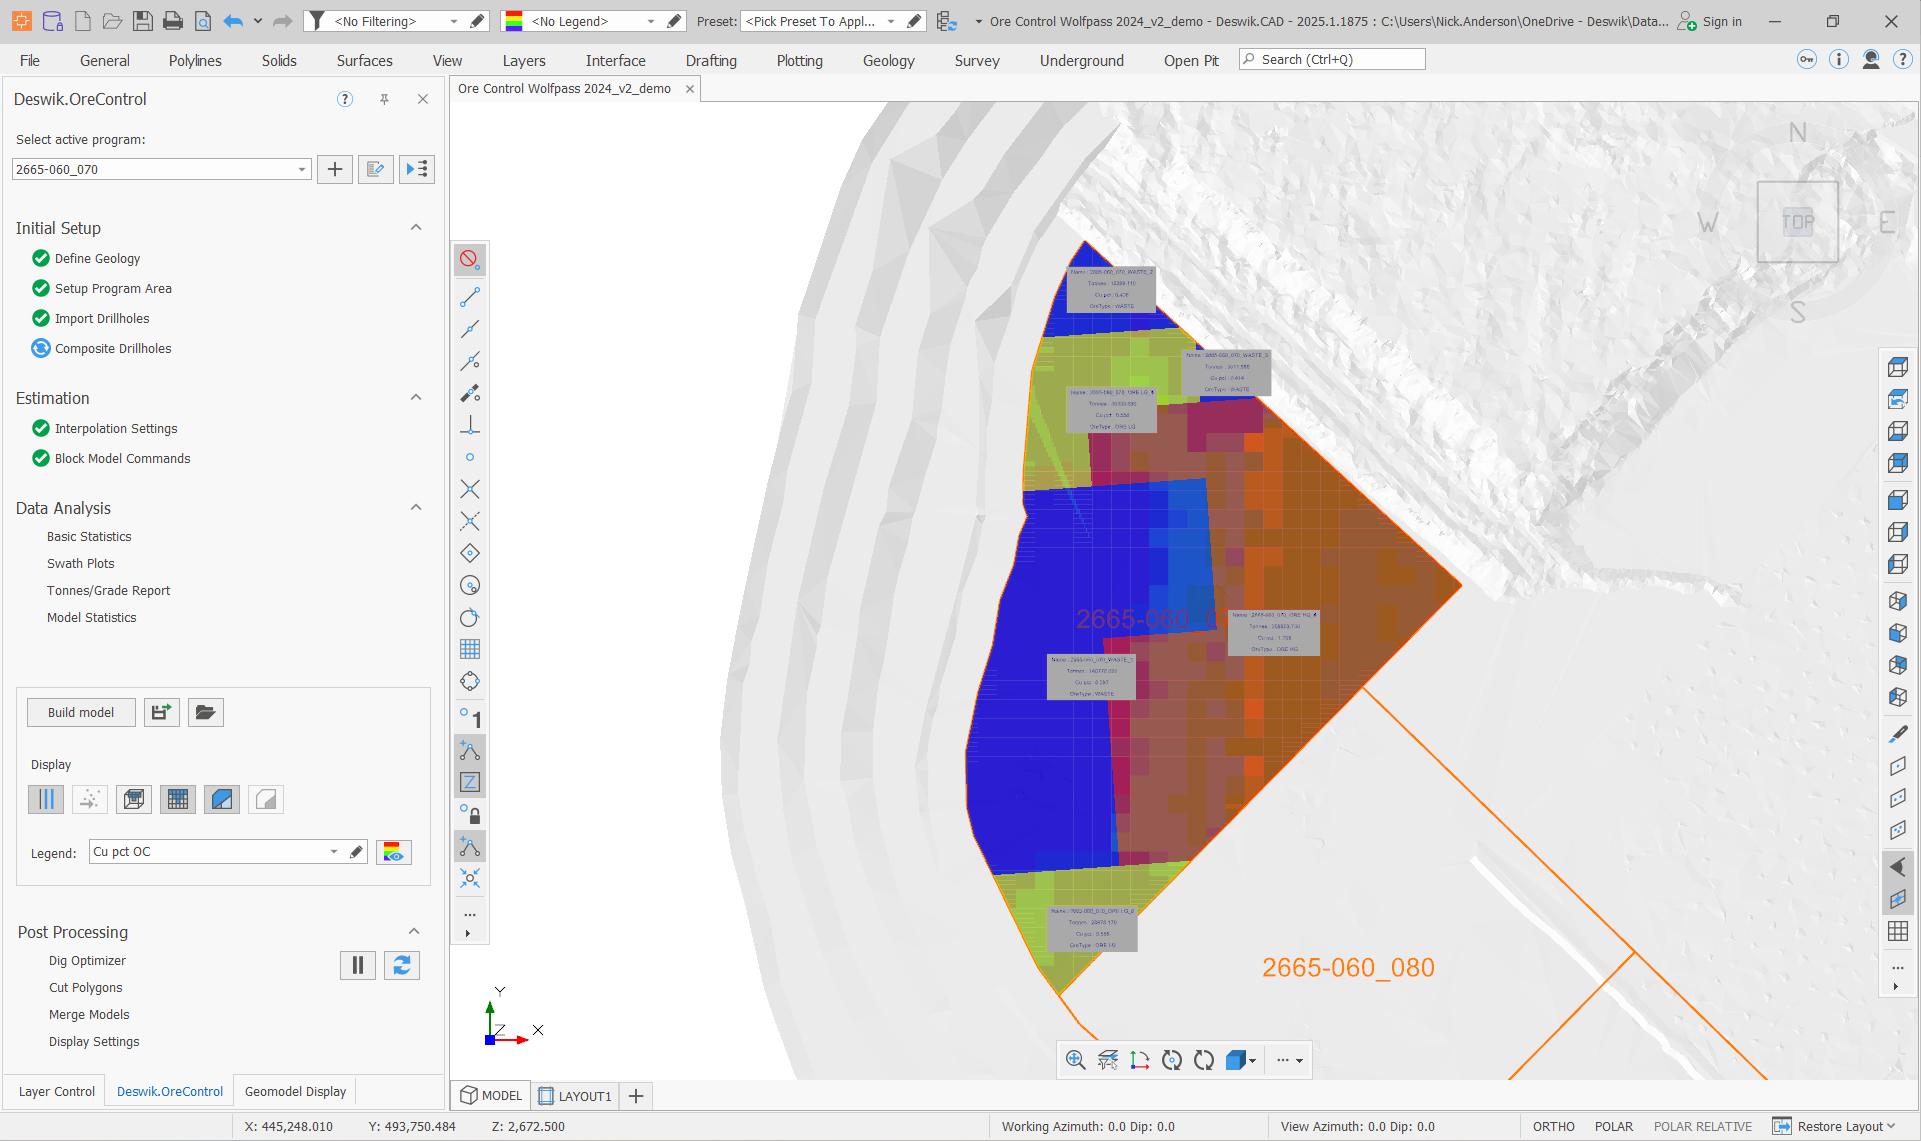Click the refresh post processing icon
The width and height of the screenshot is (1921, 1141).
tap(401, 965)
